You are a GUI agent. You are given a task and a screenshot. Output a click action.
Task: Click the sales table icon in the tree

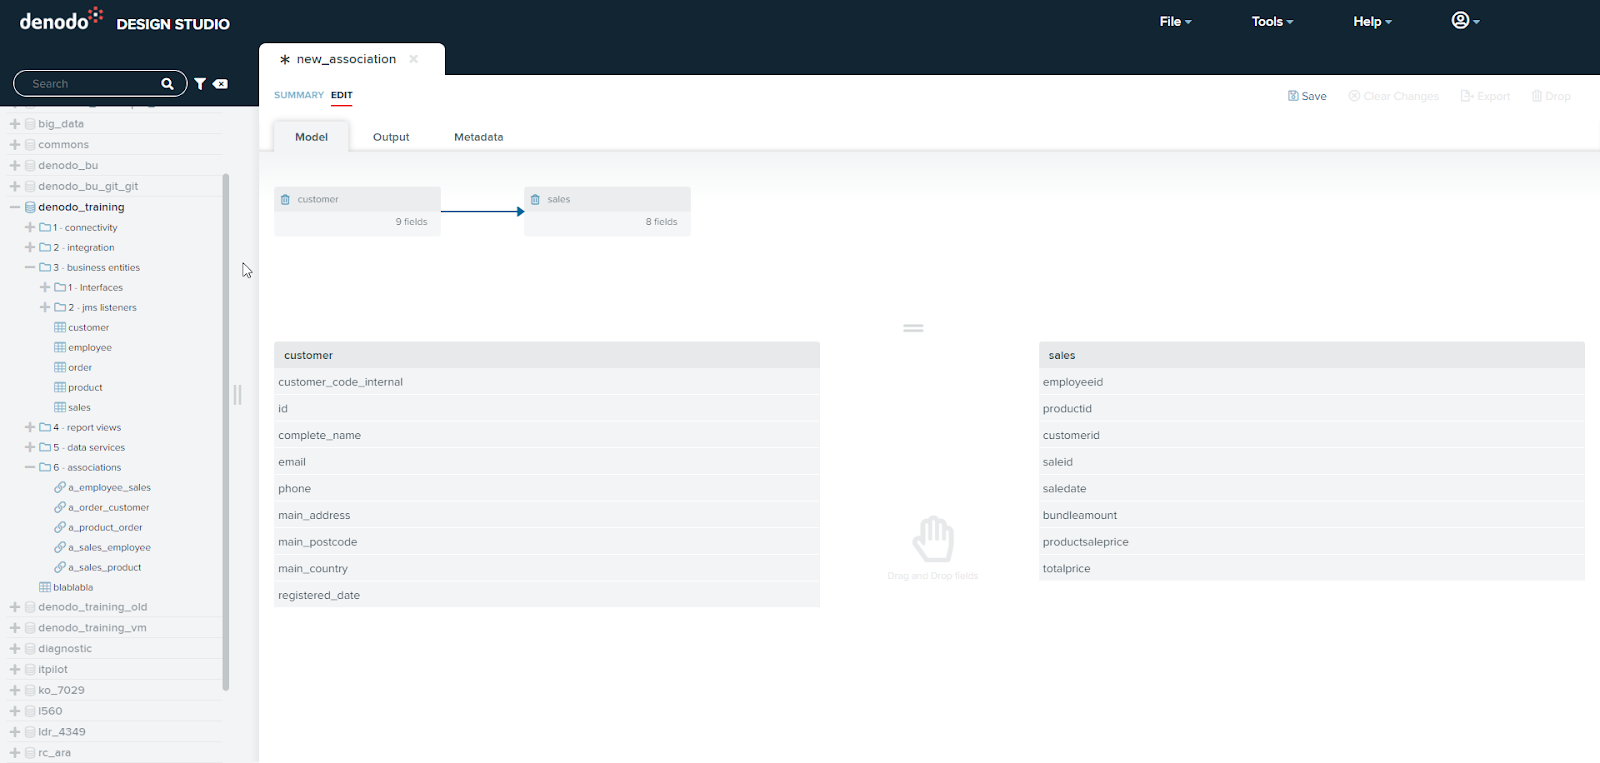[60, 407]
